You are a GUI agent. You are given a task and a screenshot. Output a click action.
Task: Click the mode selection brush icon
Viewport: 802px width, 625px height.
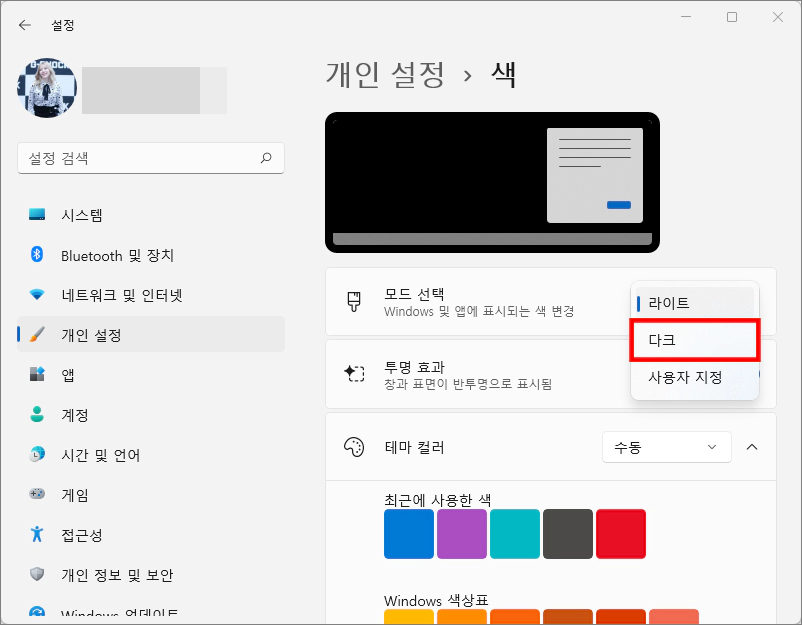point(354,302)
